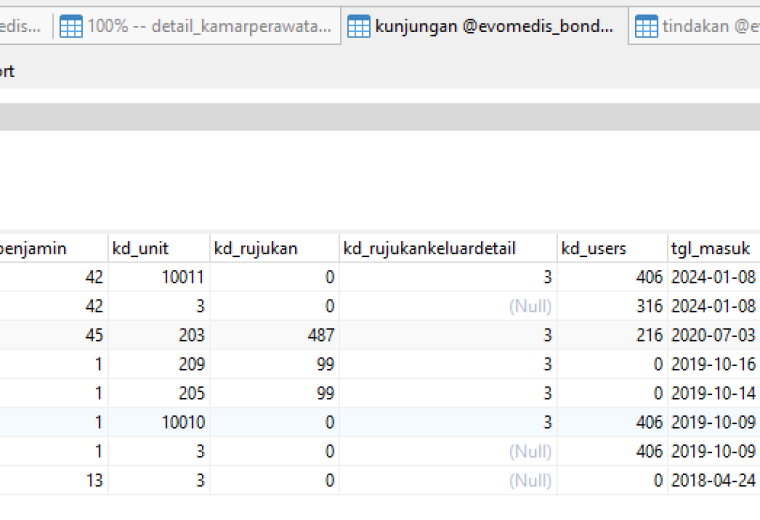Screen dimensions: 760x520
Task: Select the kd_unit column header
Action: tap(159, 248)
